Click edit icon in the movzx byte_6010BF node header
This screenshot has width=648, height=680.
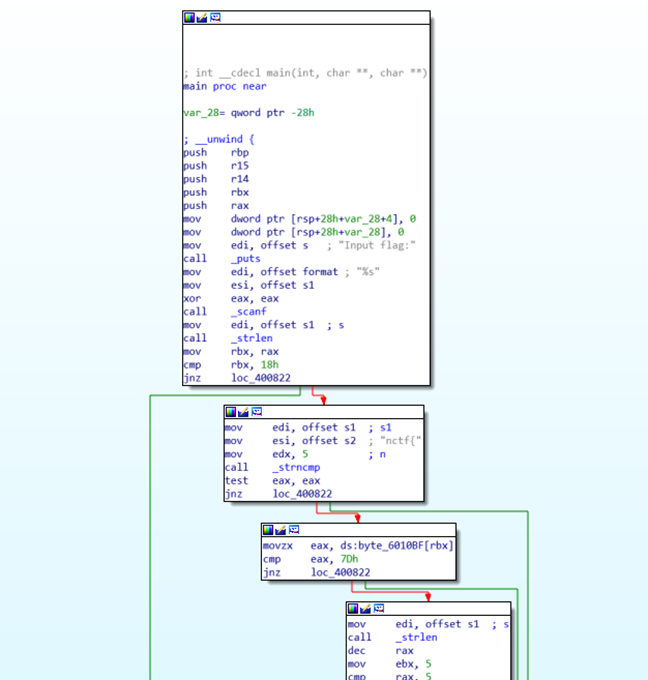tap(281, 530)
